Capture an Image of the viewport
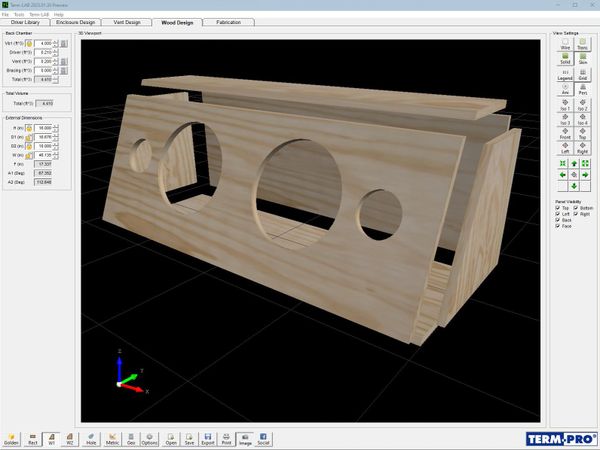 (245, 439)
